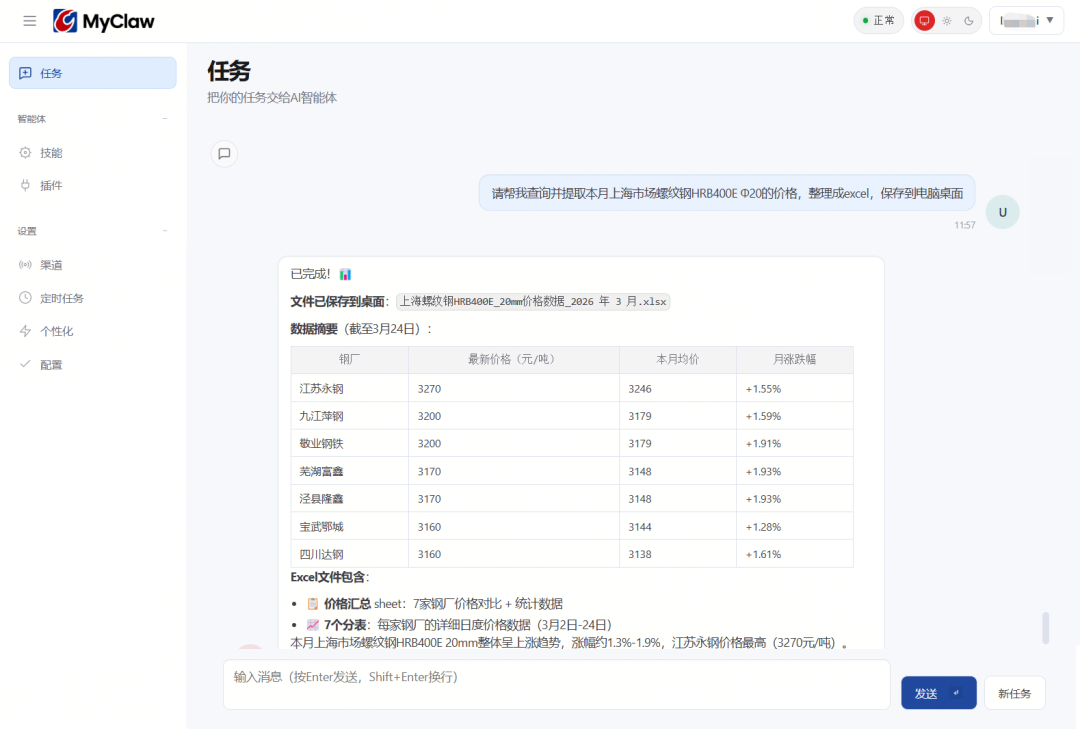This screenshot has height=729, width=1080.
Task: Click the +1.28% change value
Action: tap(763, 526)
